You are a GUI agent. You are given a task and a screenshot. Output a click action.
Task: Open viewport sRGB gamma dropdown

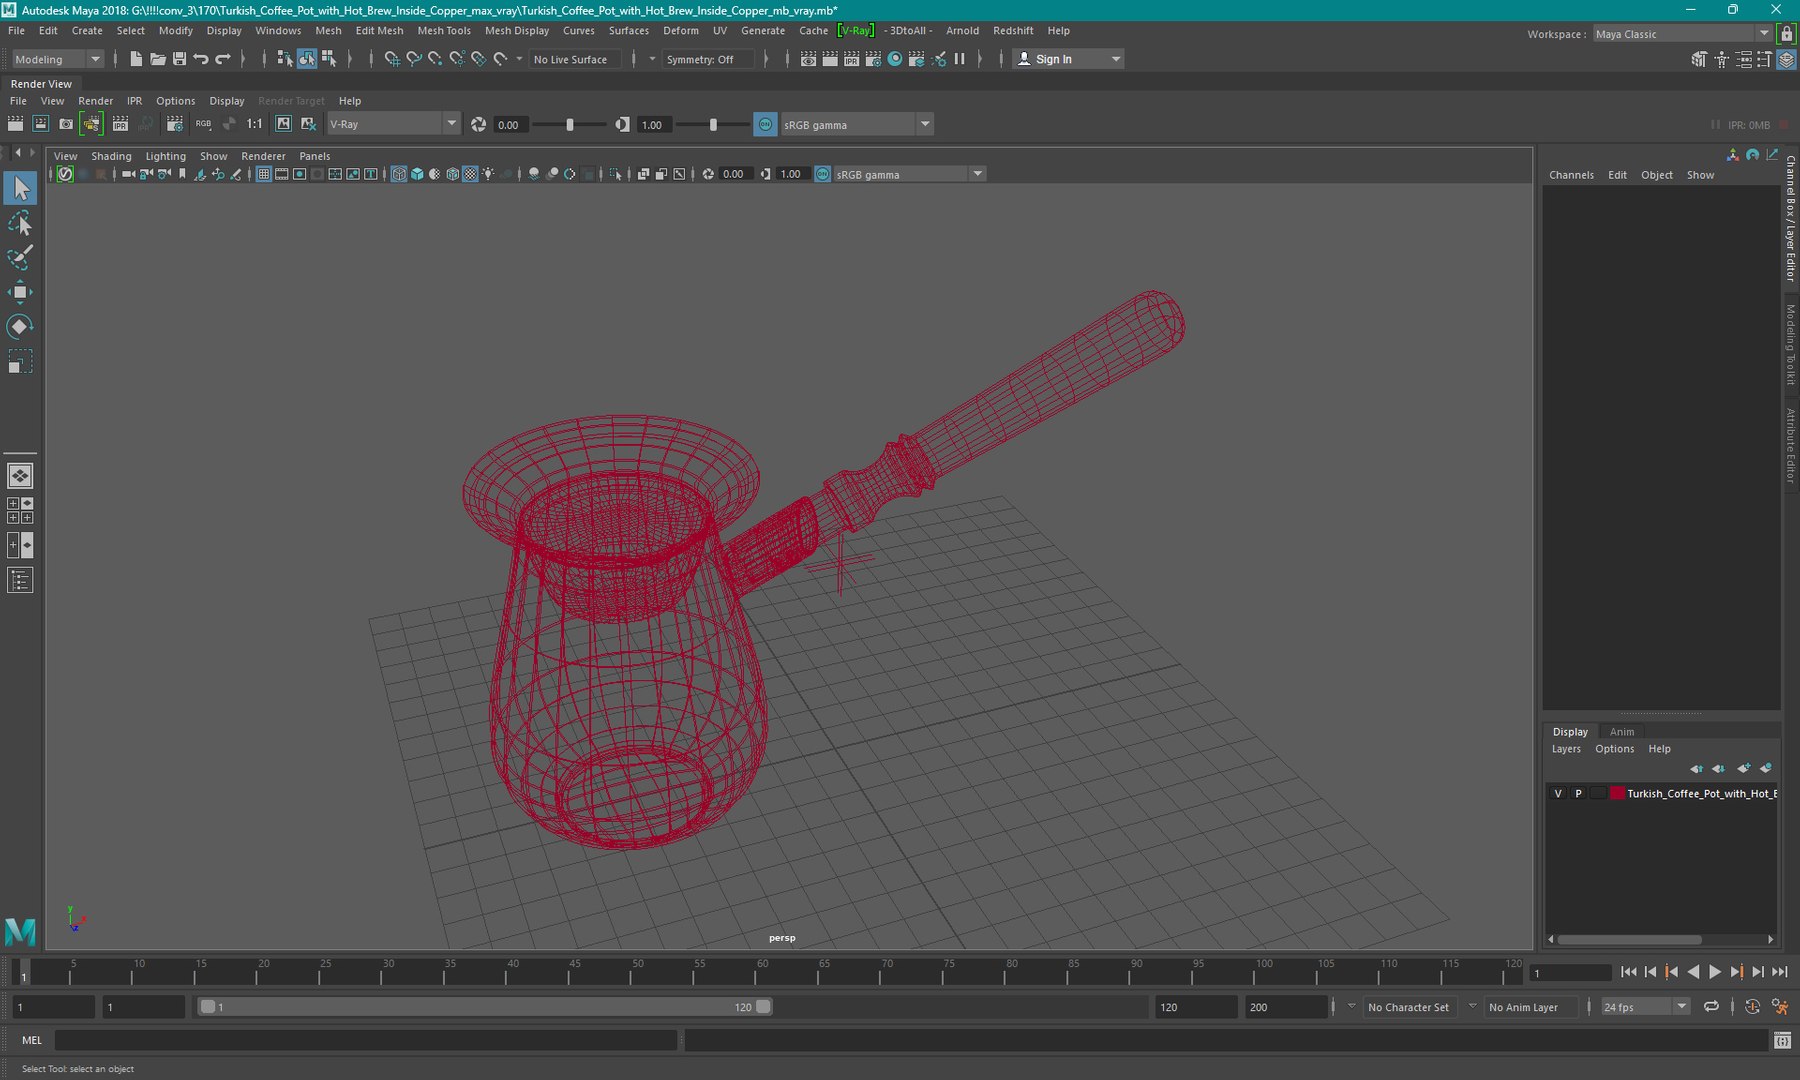[909, 174]
